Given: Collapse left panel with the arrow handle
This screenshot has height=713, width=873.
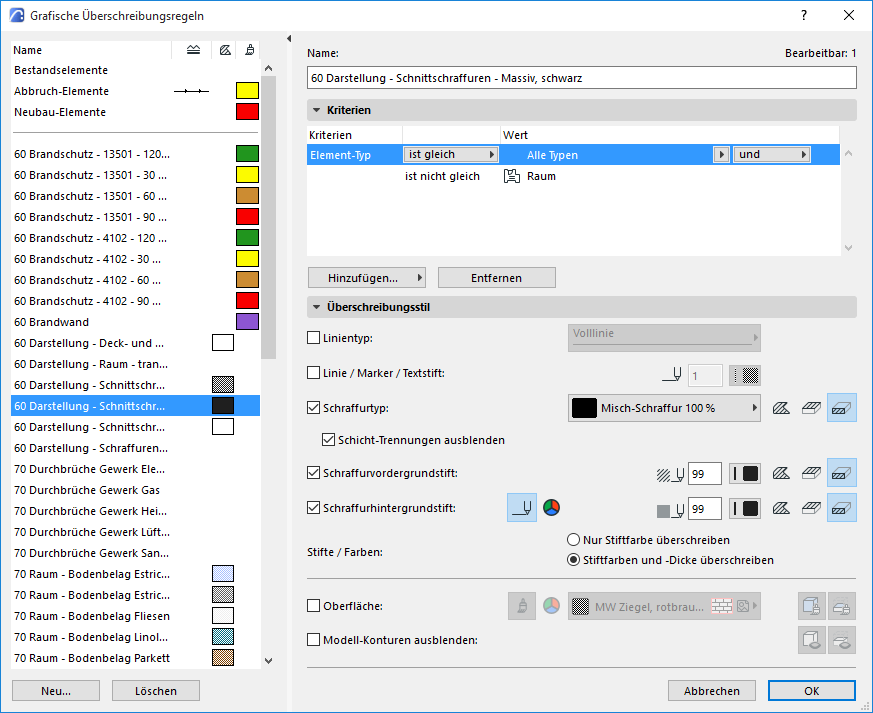Looking at the screenshot, I should click(289, 38).
